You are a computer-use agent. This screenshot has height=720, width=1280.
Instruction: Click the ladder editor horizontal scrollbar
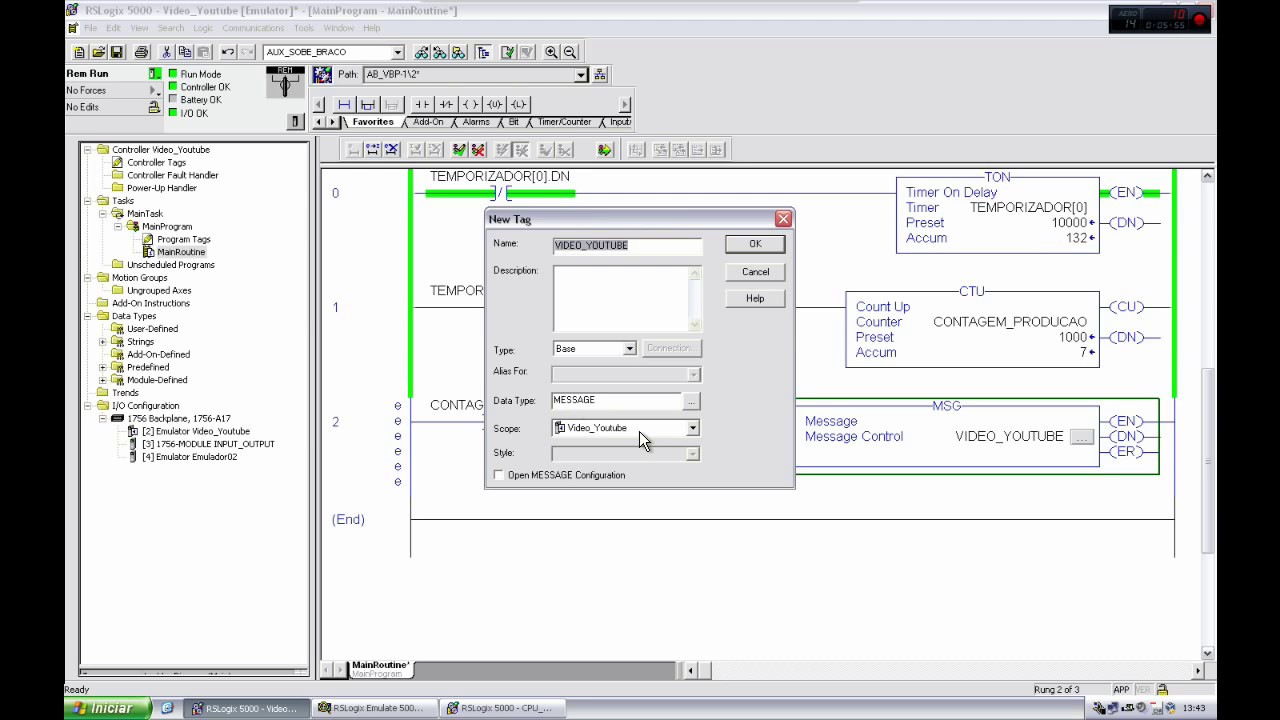tap(944, 670)
